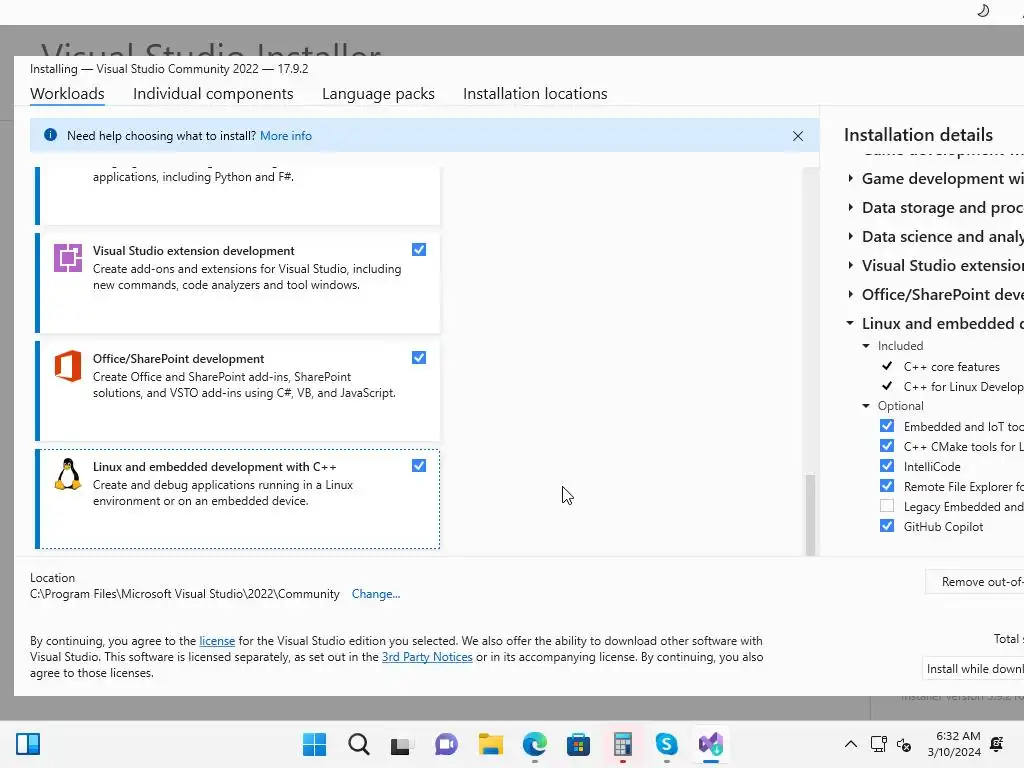This screenshot has height=768, width=1024.
Task: Open Teams Chat from taskbar
Action: [446, 744]
